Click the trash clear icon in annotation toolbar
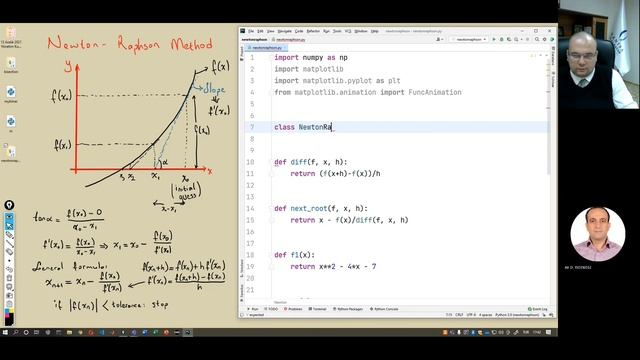Image resolution: width=640 pixels, height=360 pixels. pos(9,278)
